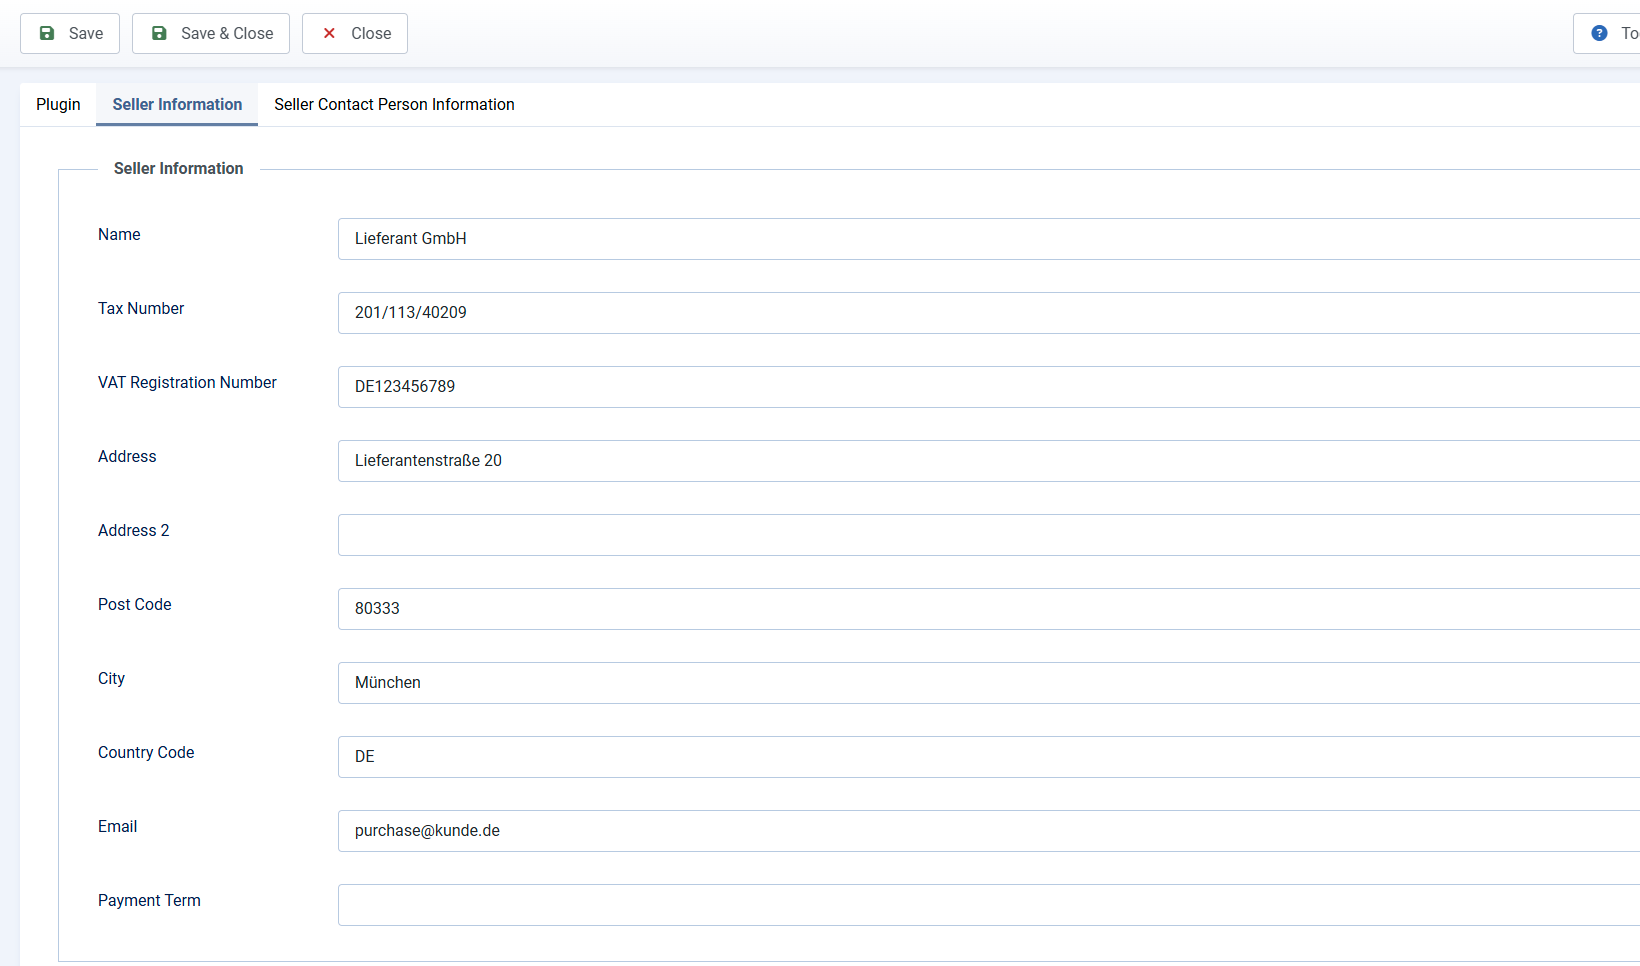Click the Email label

118,826
